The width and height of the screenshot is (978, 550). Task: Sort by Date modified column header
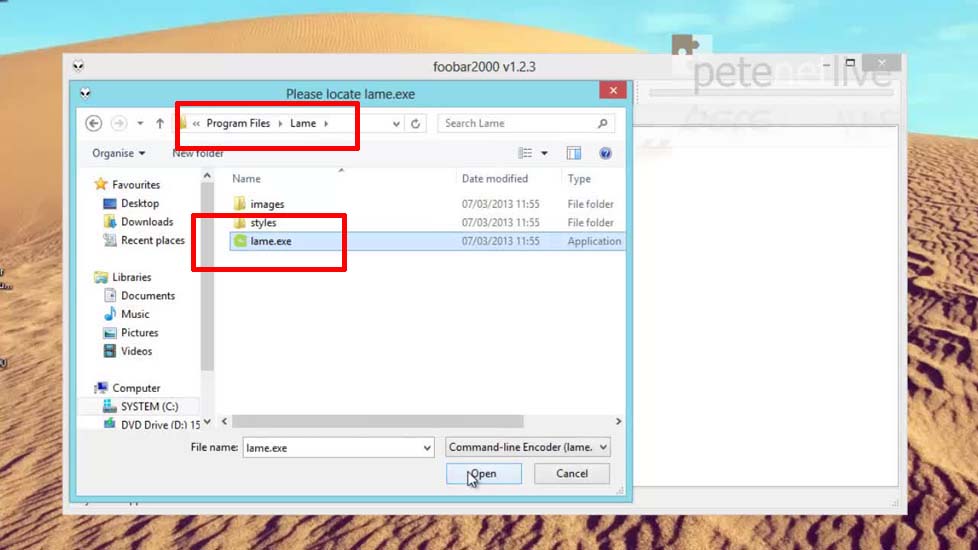495,179
